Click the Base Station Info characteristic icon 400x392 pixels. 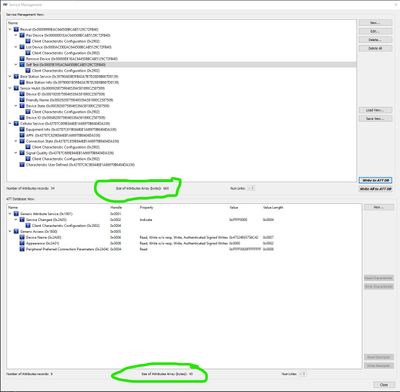click(x=22, y=82)
